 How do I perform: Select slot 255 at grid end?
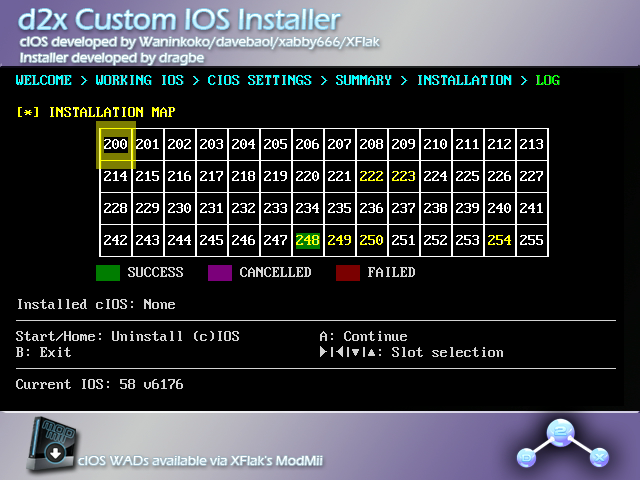pos(531,241)
